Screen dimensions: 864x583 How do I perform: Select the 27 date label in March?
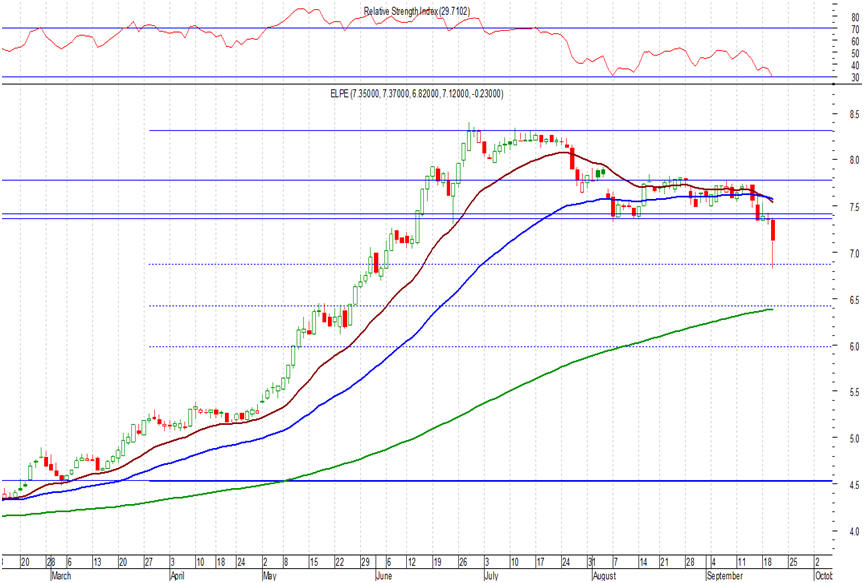149,563
